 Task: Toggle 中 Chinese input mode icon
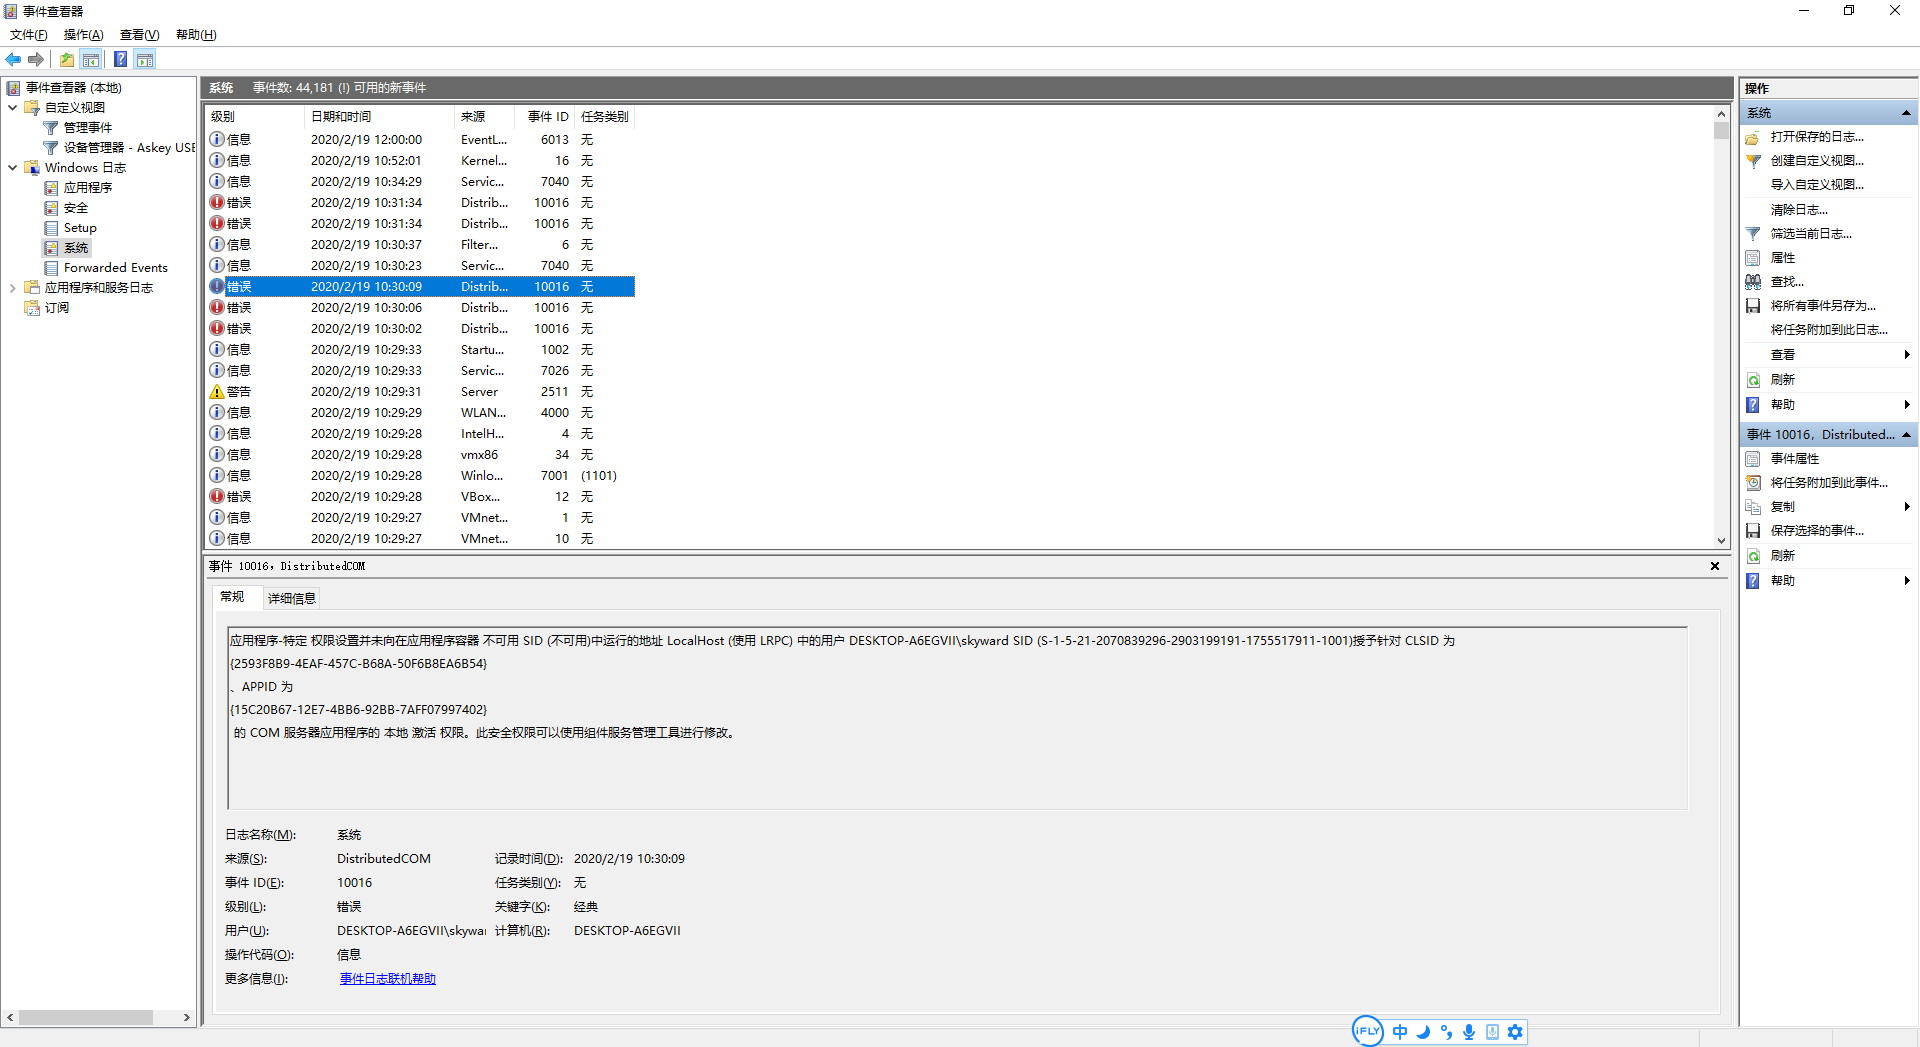click(1400, 1032)
